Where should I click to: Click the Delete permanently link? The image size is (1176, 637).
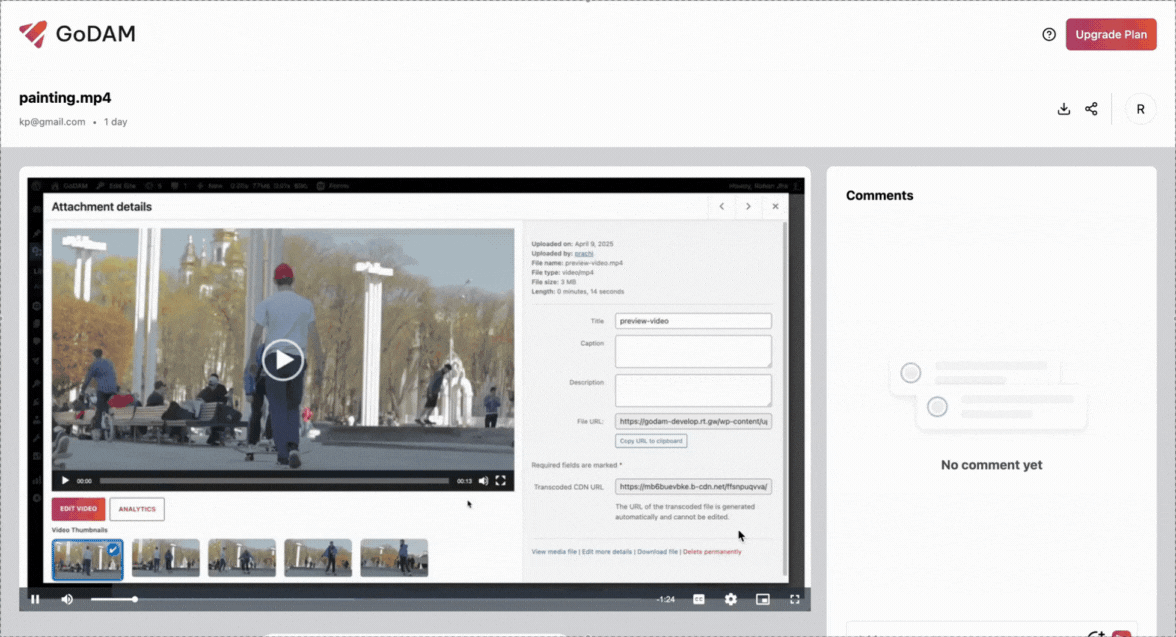pyautogui.click(x=712, y=551)
